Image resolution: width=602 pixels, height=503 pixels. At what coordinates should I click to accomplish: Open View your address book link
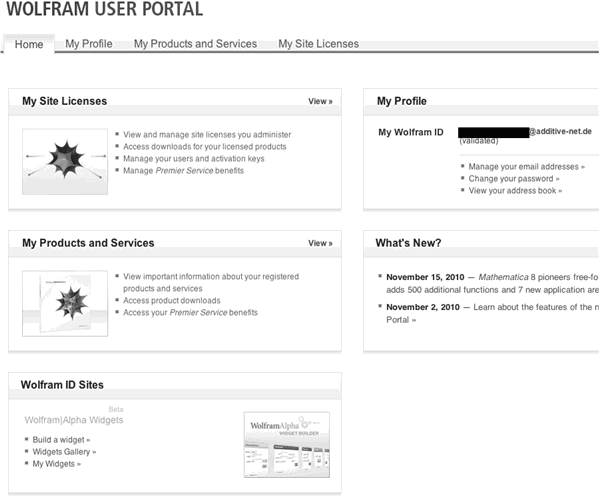tap(515, 190)
